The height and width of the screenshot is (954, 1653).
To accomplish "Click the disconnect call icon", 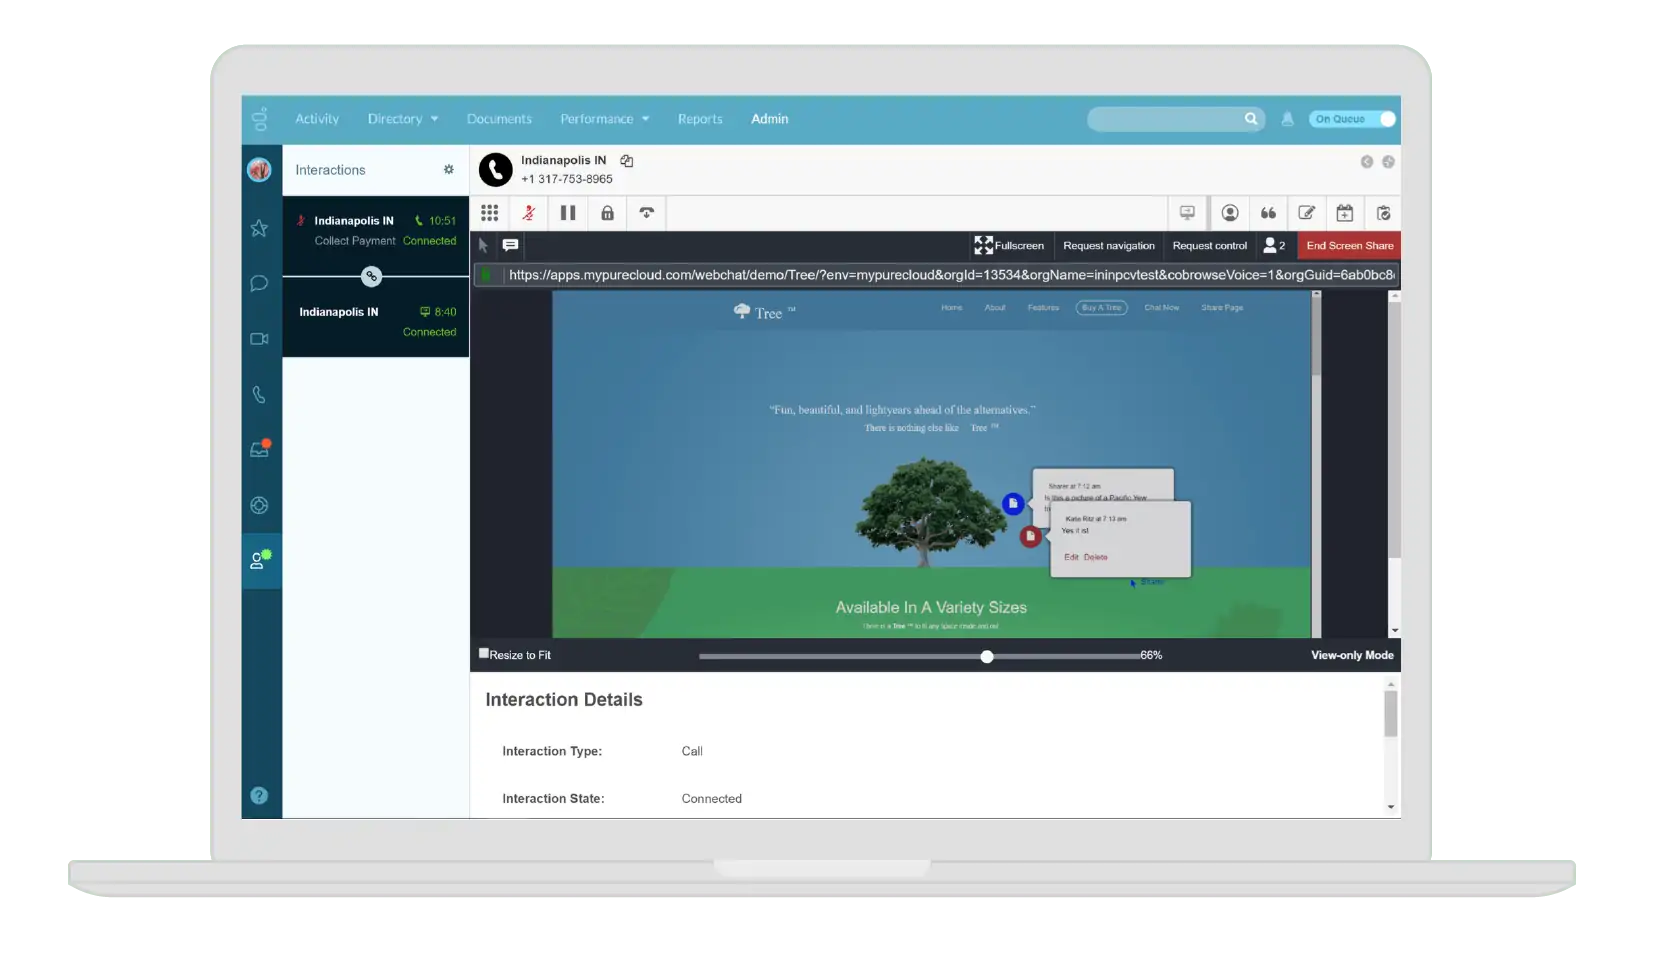I will (647, 213).
